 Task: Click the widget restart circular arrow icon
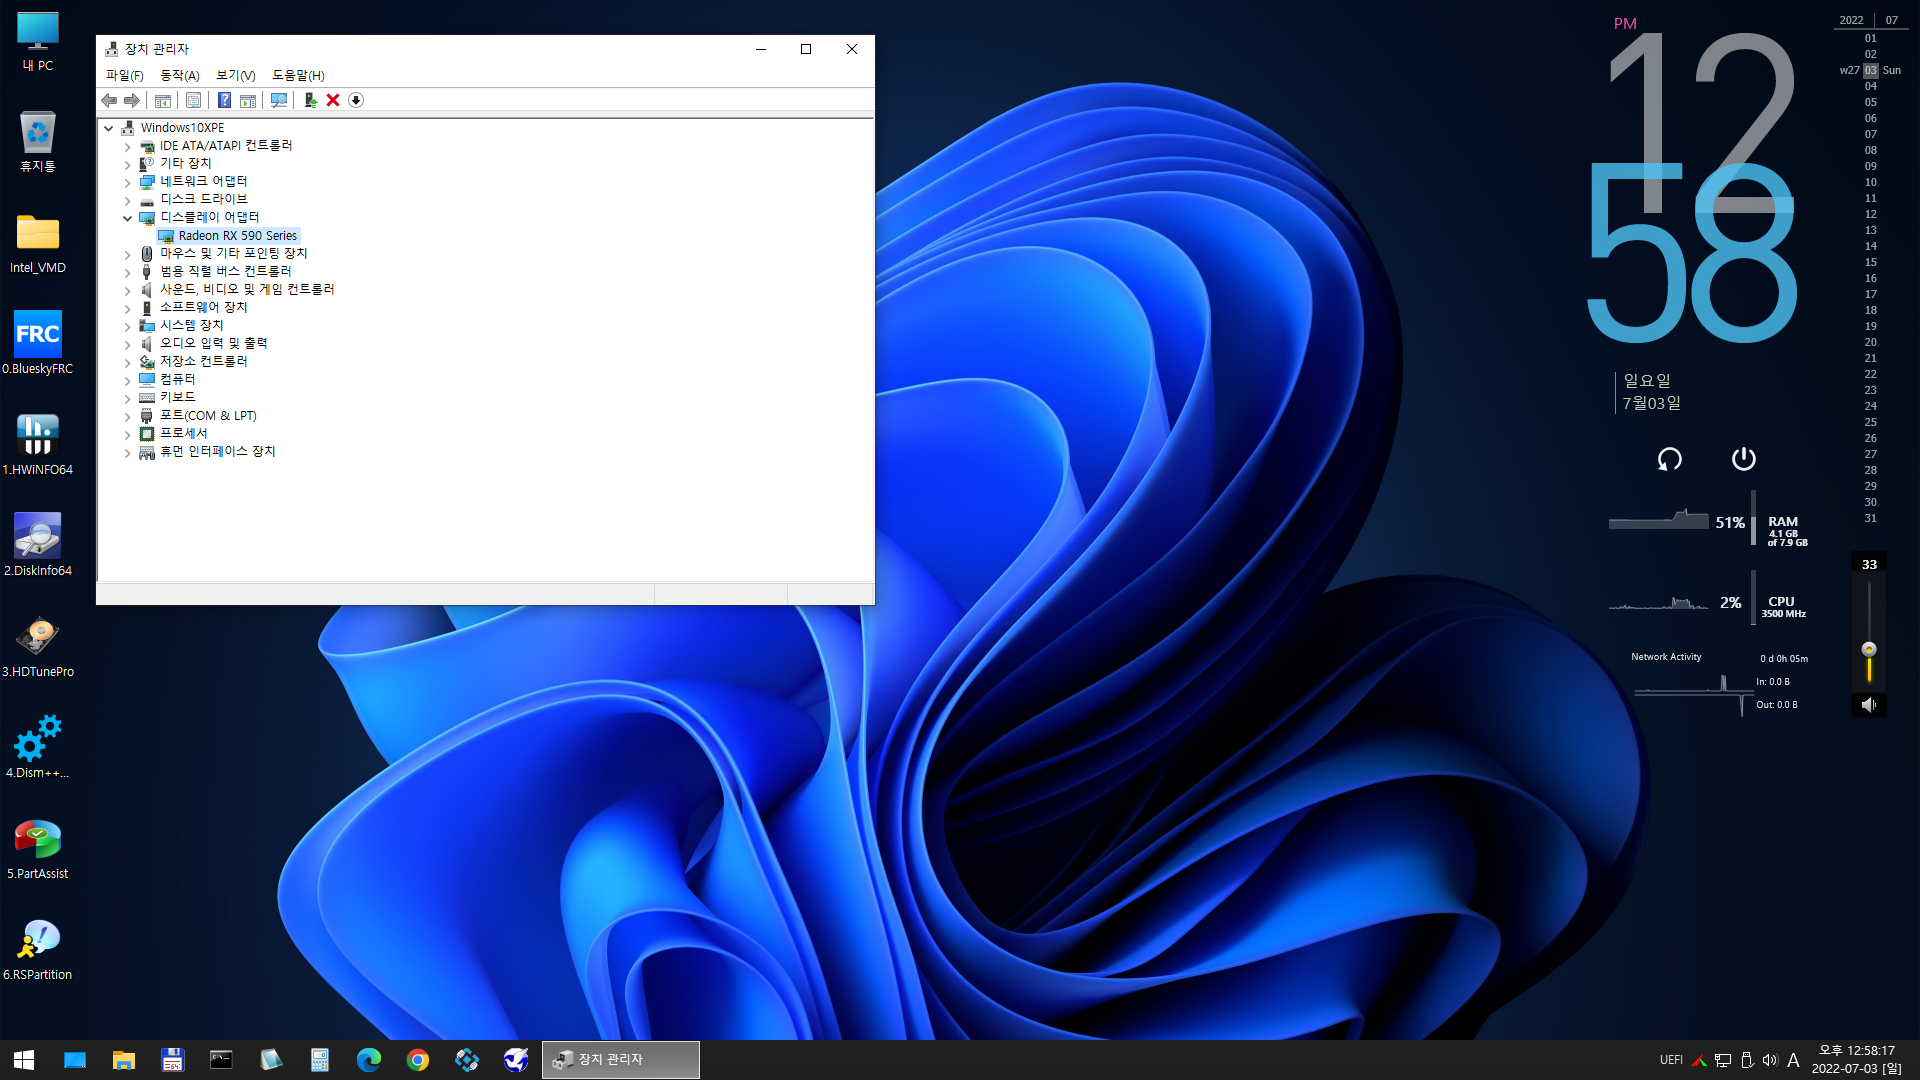(1670, 459)
